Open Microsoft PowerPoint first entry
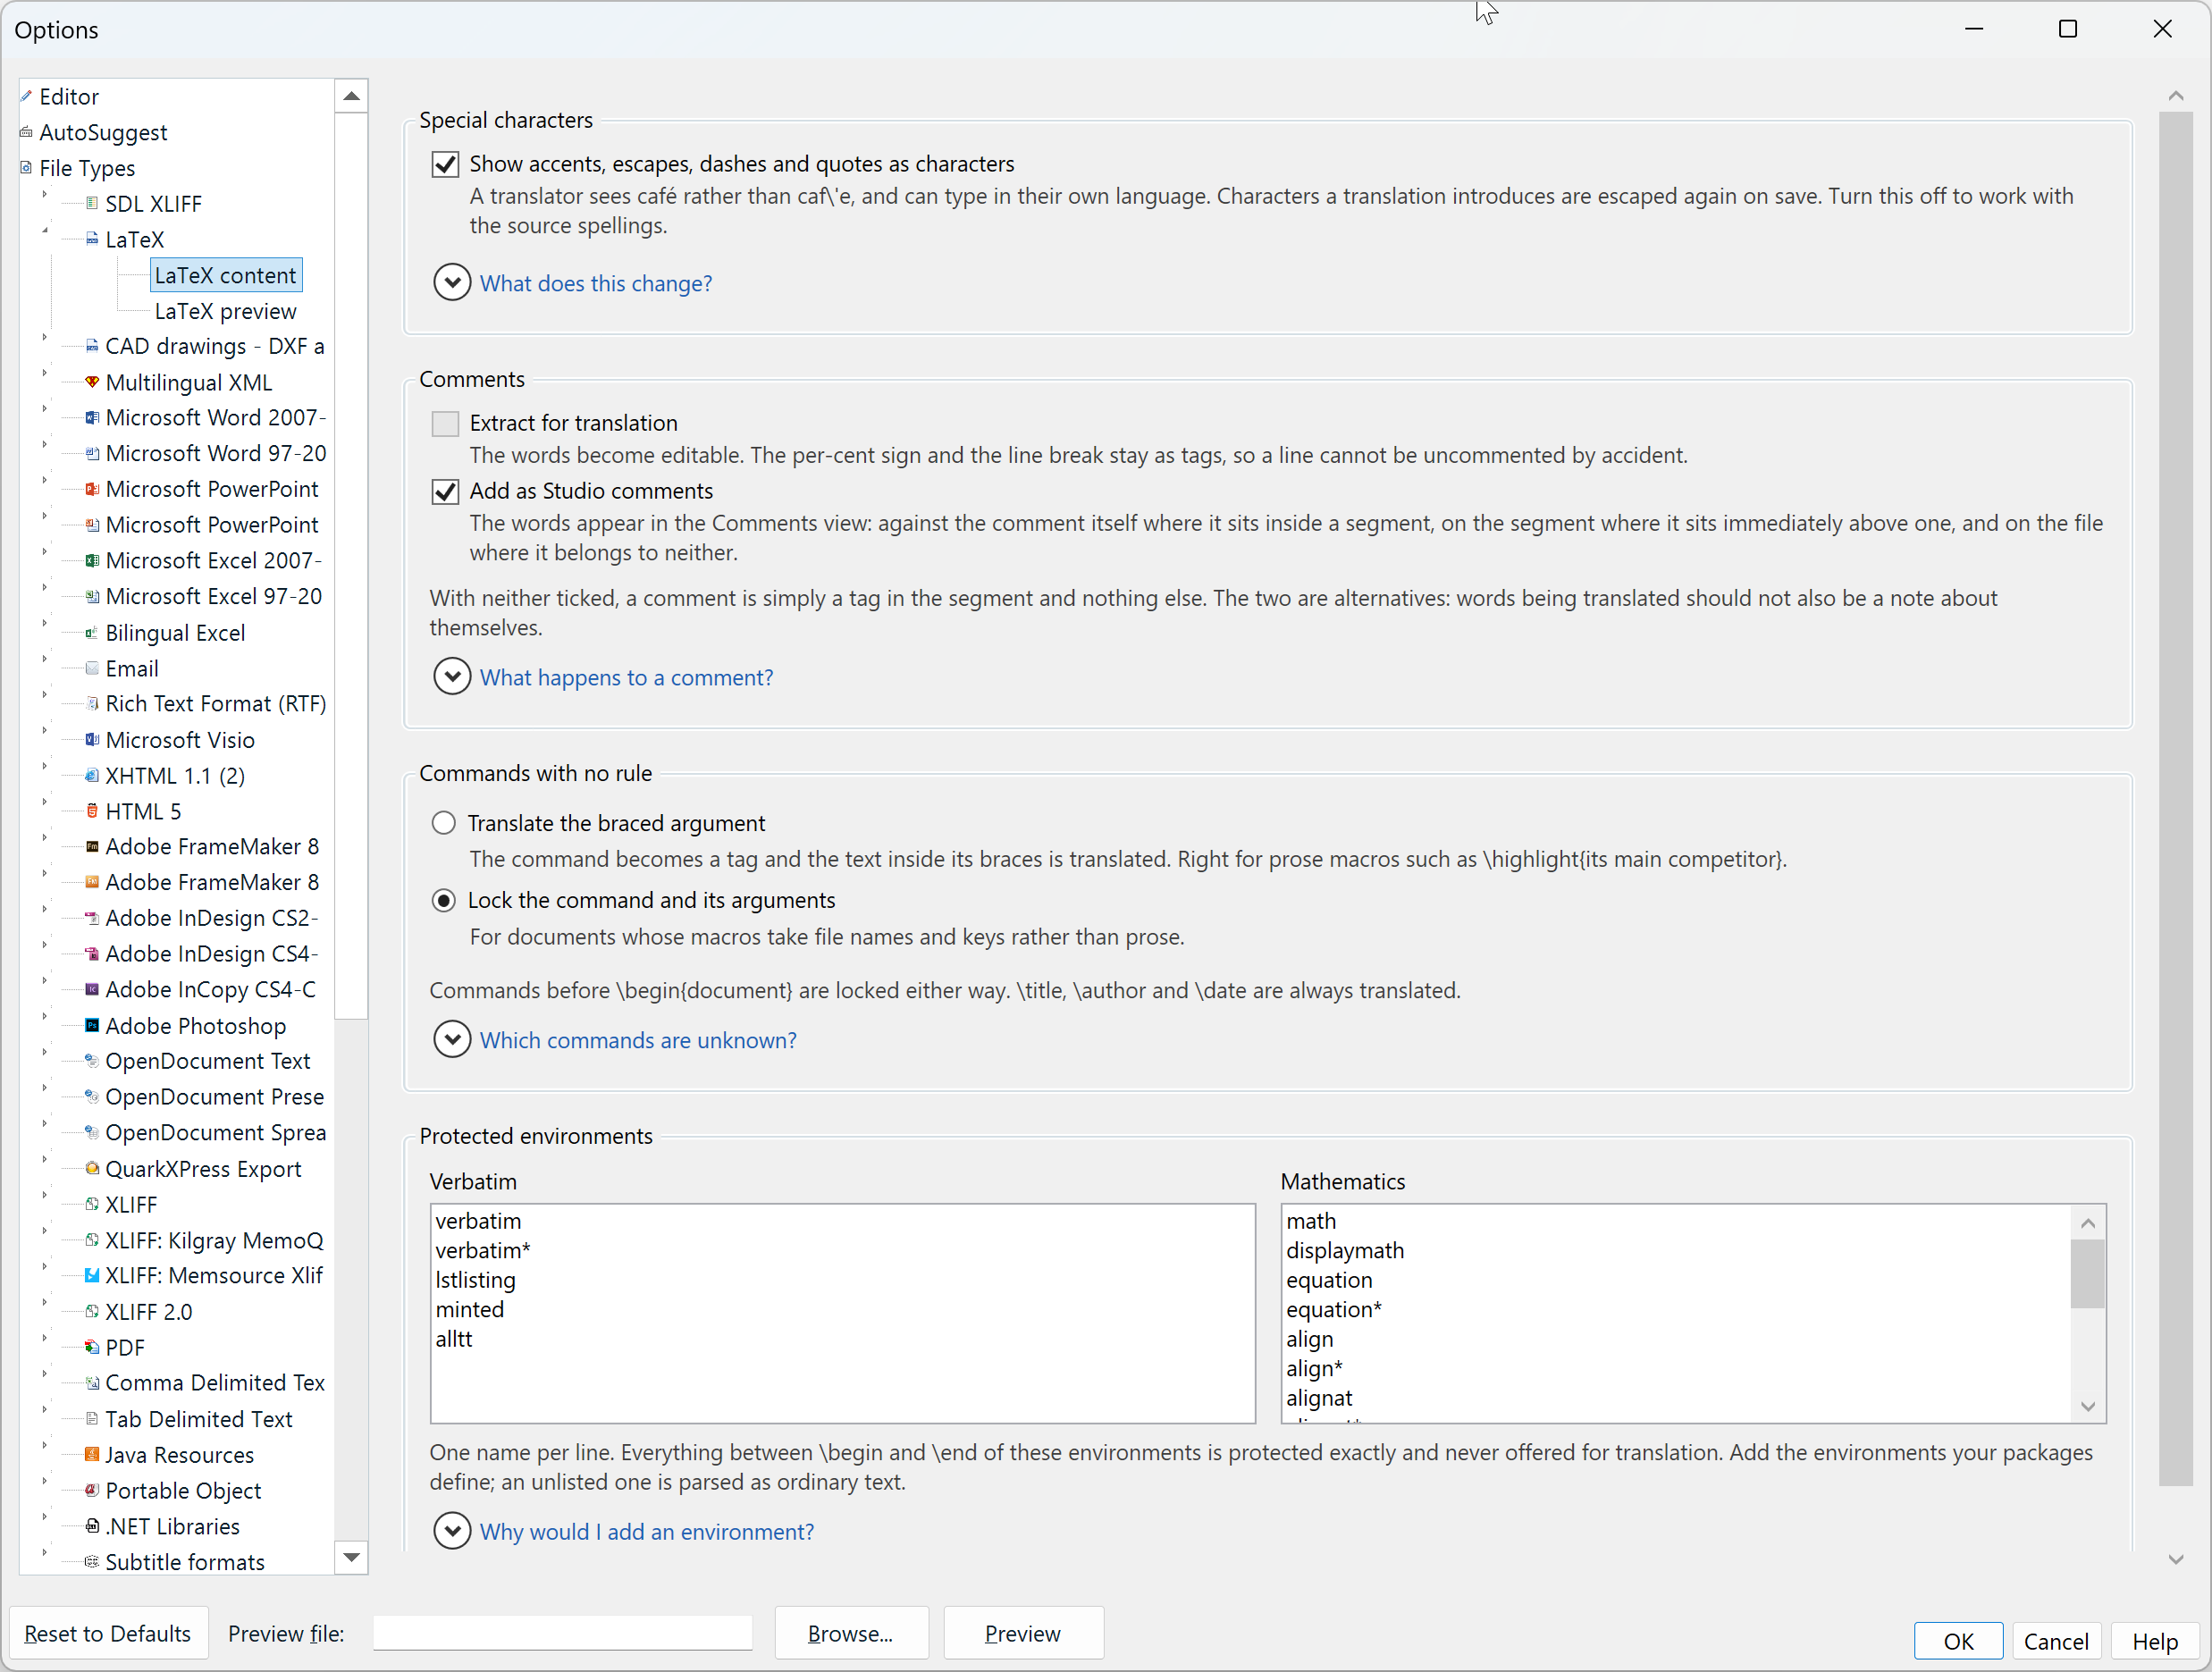The width and height of the screenshot is (2212, 1672). pyautogui.click(x=212, y=489)
